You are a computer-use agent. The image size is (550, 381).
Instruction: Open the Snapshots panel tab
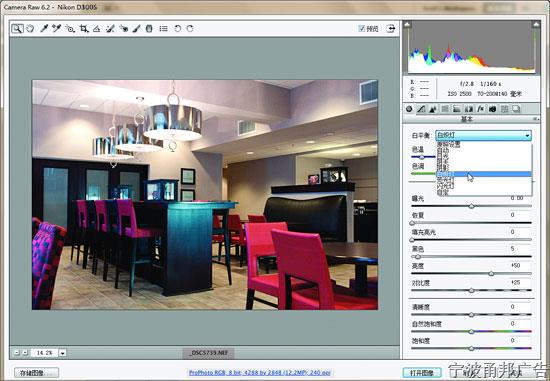tap(516, 109)
